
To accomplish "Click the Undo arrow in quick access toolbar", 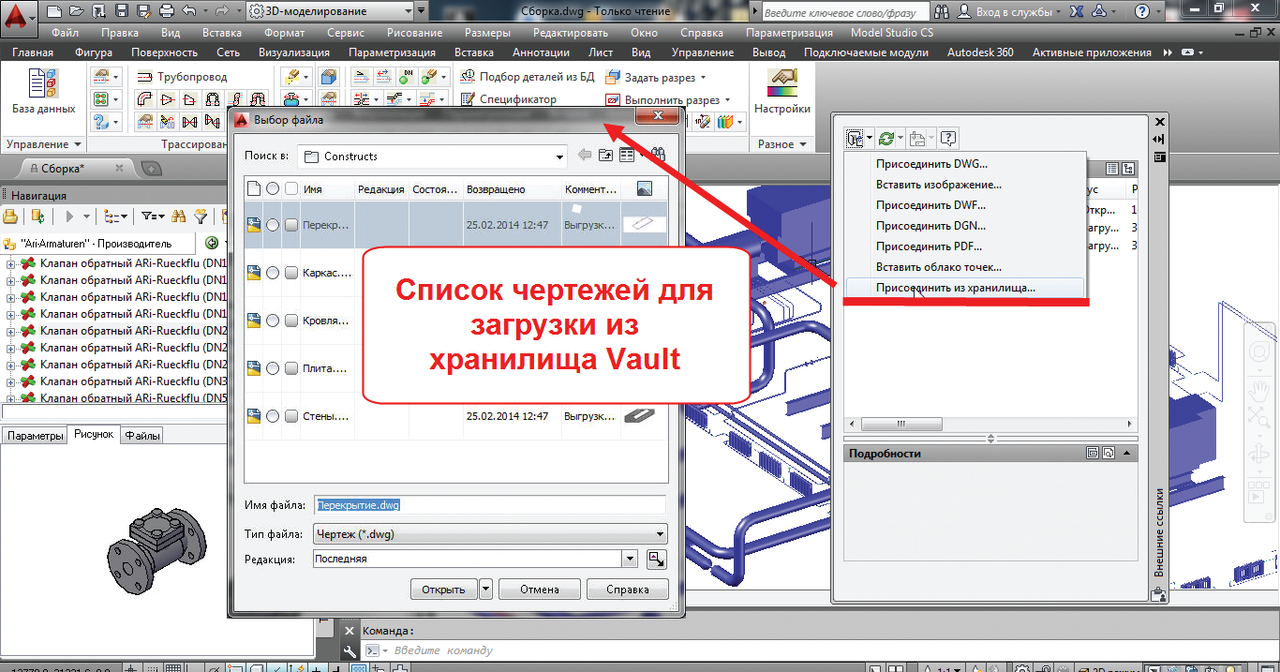I will [190, 11].
